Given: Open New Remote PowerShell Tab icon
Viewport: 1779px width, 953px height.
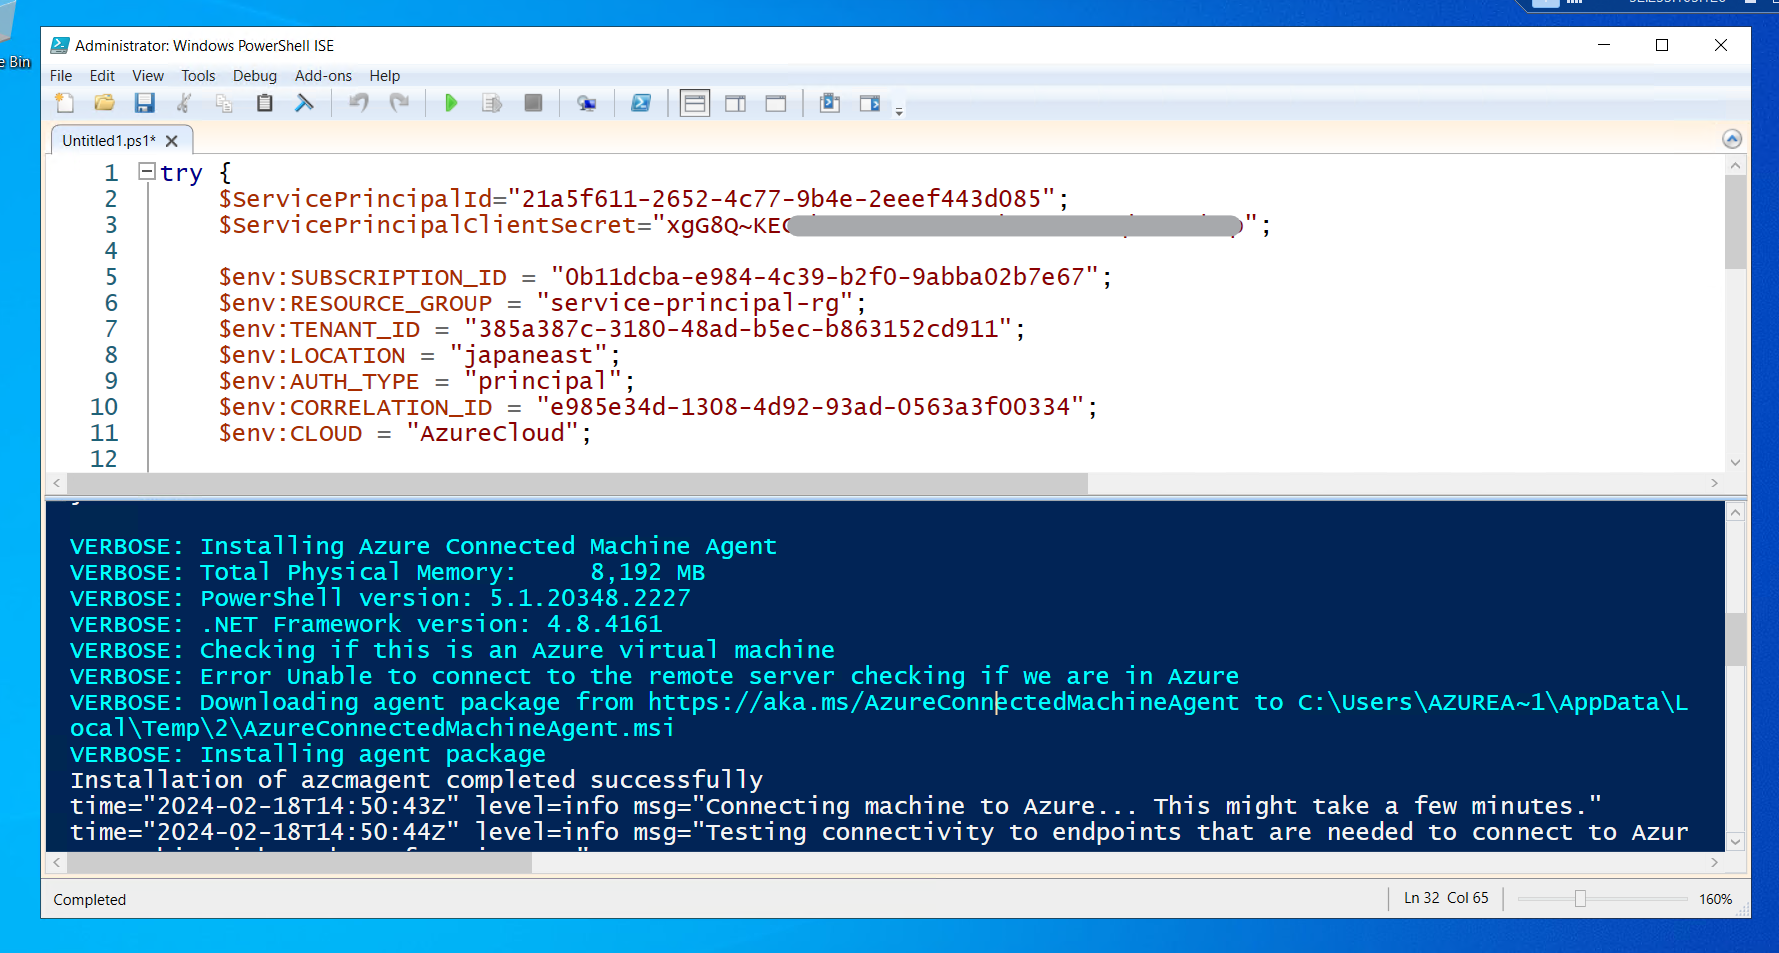Looking at the screenshot, I should (x=587, y=103).
